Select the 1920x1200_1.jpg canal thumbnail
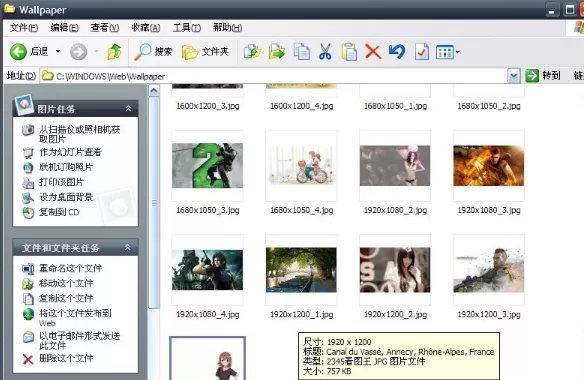The width and height of the screenshot is (584, 380). click(301, 270)
